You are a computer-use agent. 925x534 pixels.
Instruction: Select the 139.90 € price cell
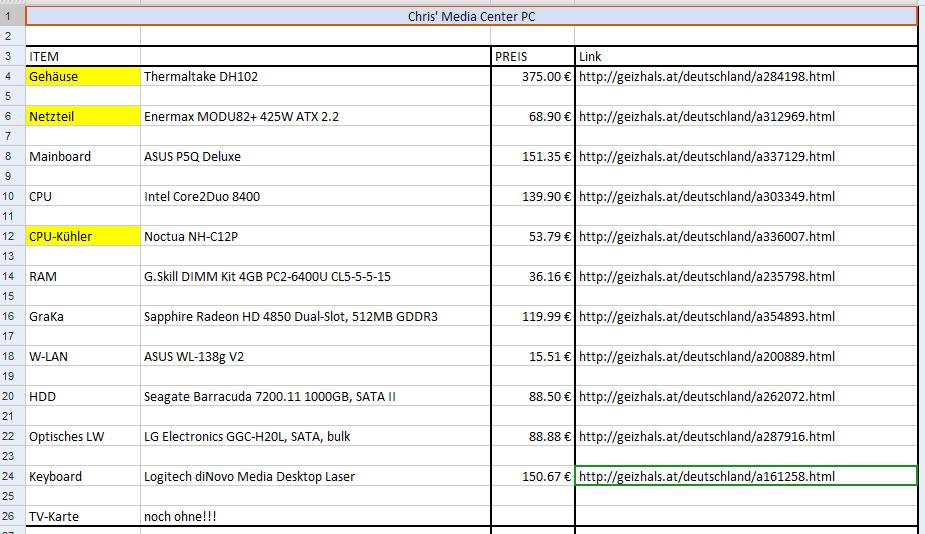[x=533, y=196]
